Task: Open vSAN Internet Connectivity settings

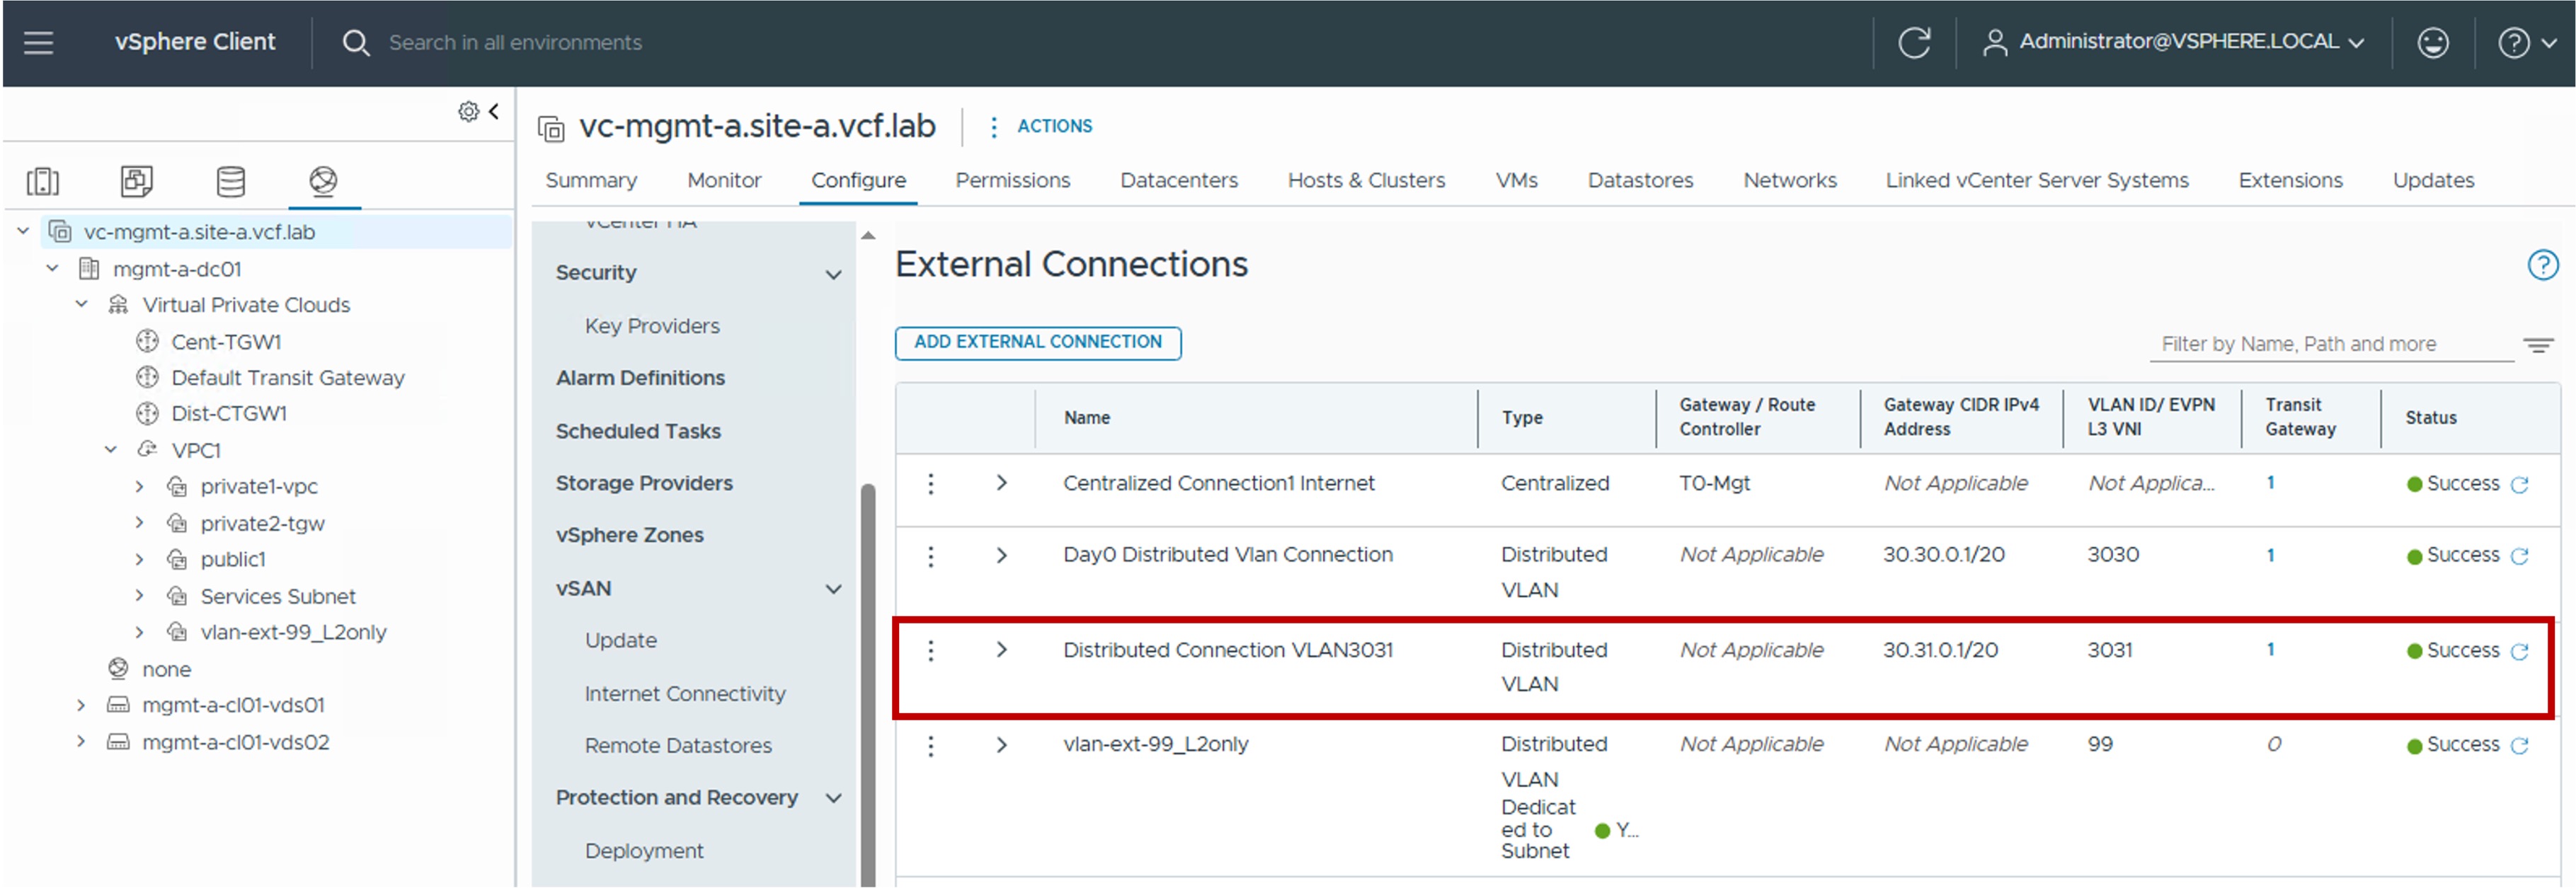Action: pyautogui.click(x=685, y=695)
